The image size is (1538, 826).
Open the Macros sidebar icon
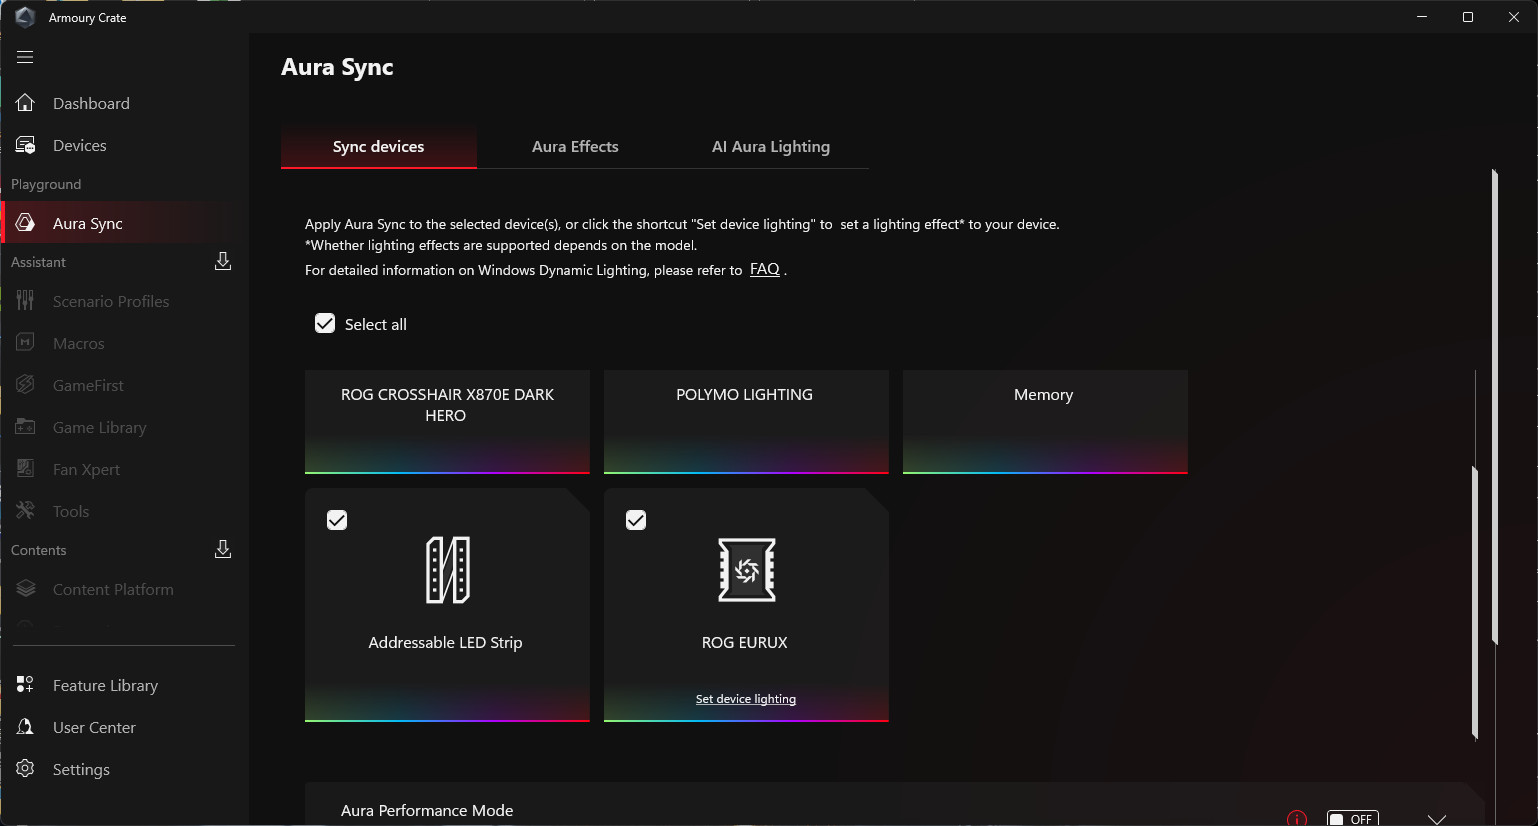(25, 343)
